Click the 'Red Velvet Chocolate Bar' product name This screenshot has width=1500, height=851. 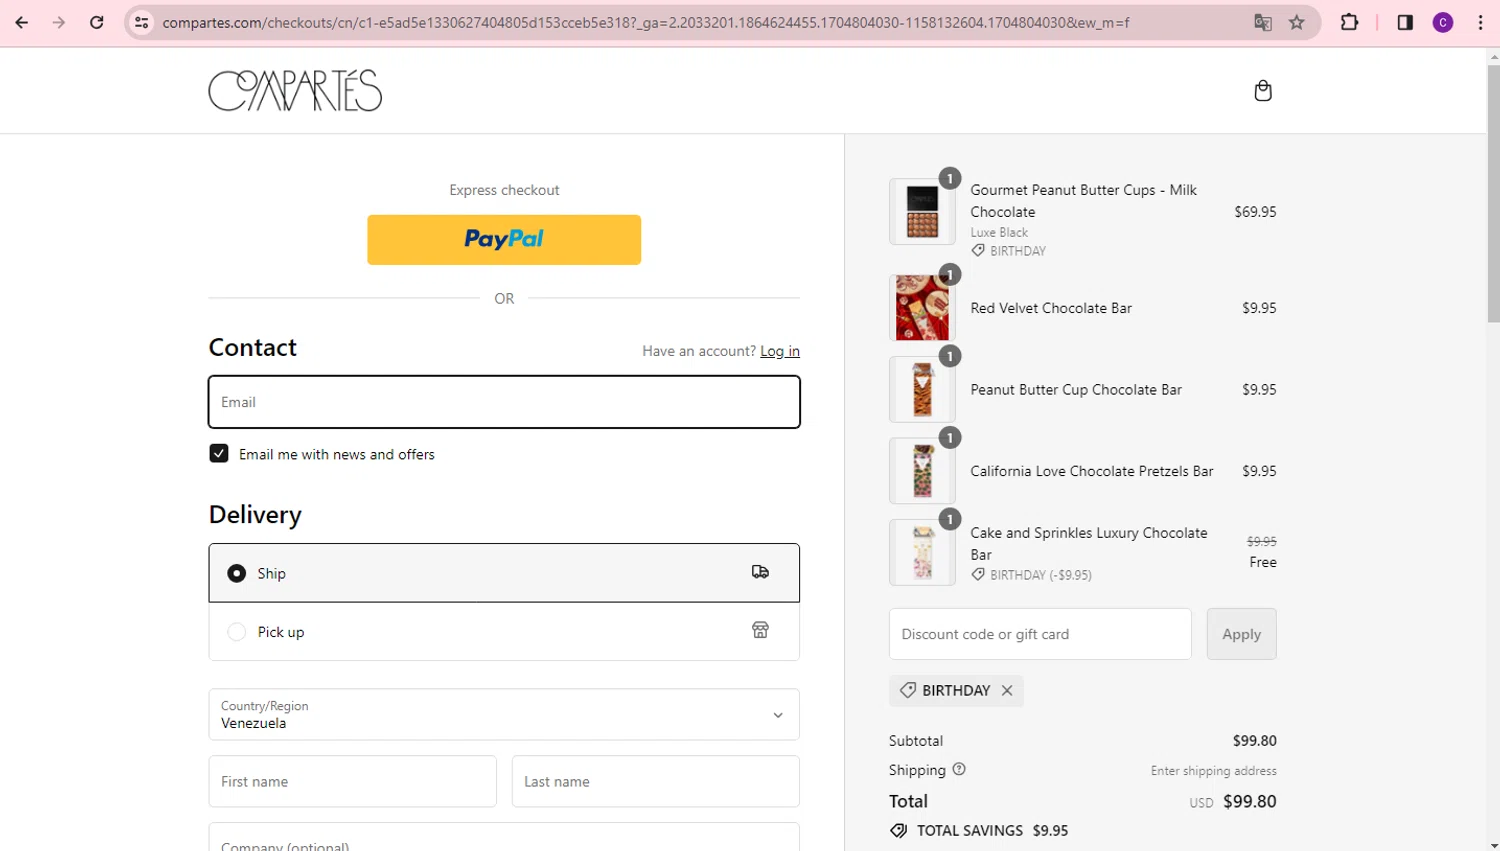point(1051,308)
